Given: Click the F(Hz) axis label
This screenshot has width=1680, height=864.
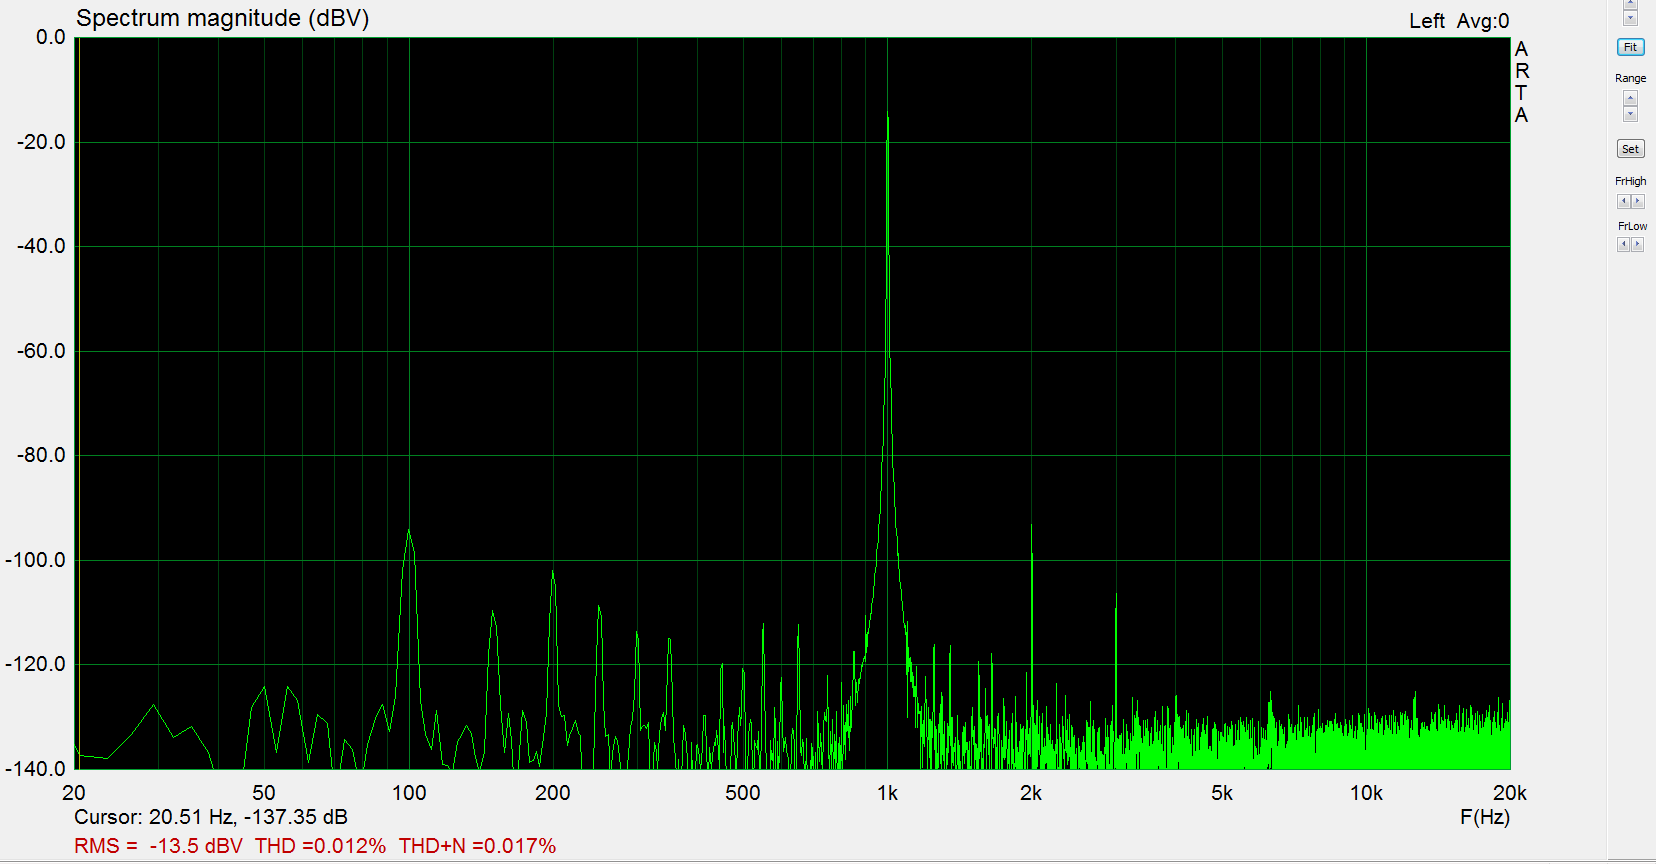Looking at the screenshot, I should pyautogui.click(x=1485, y=817).
